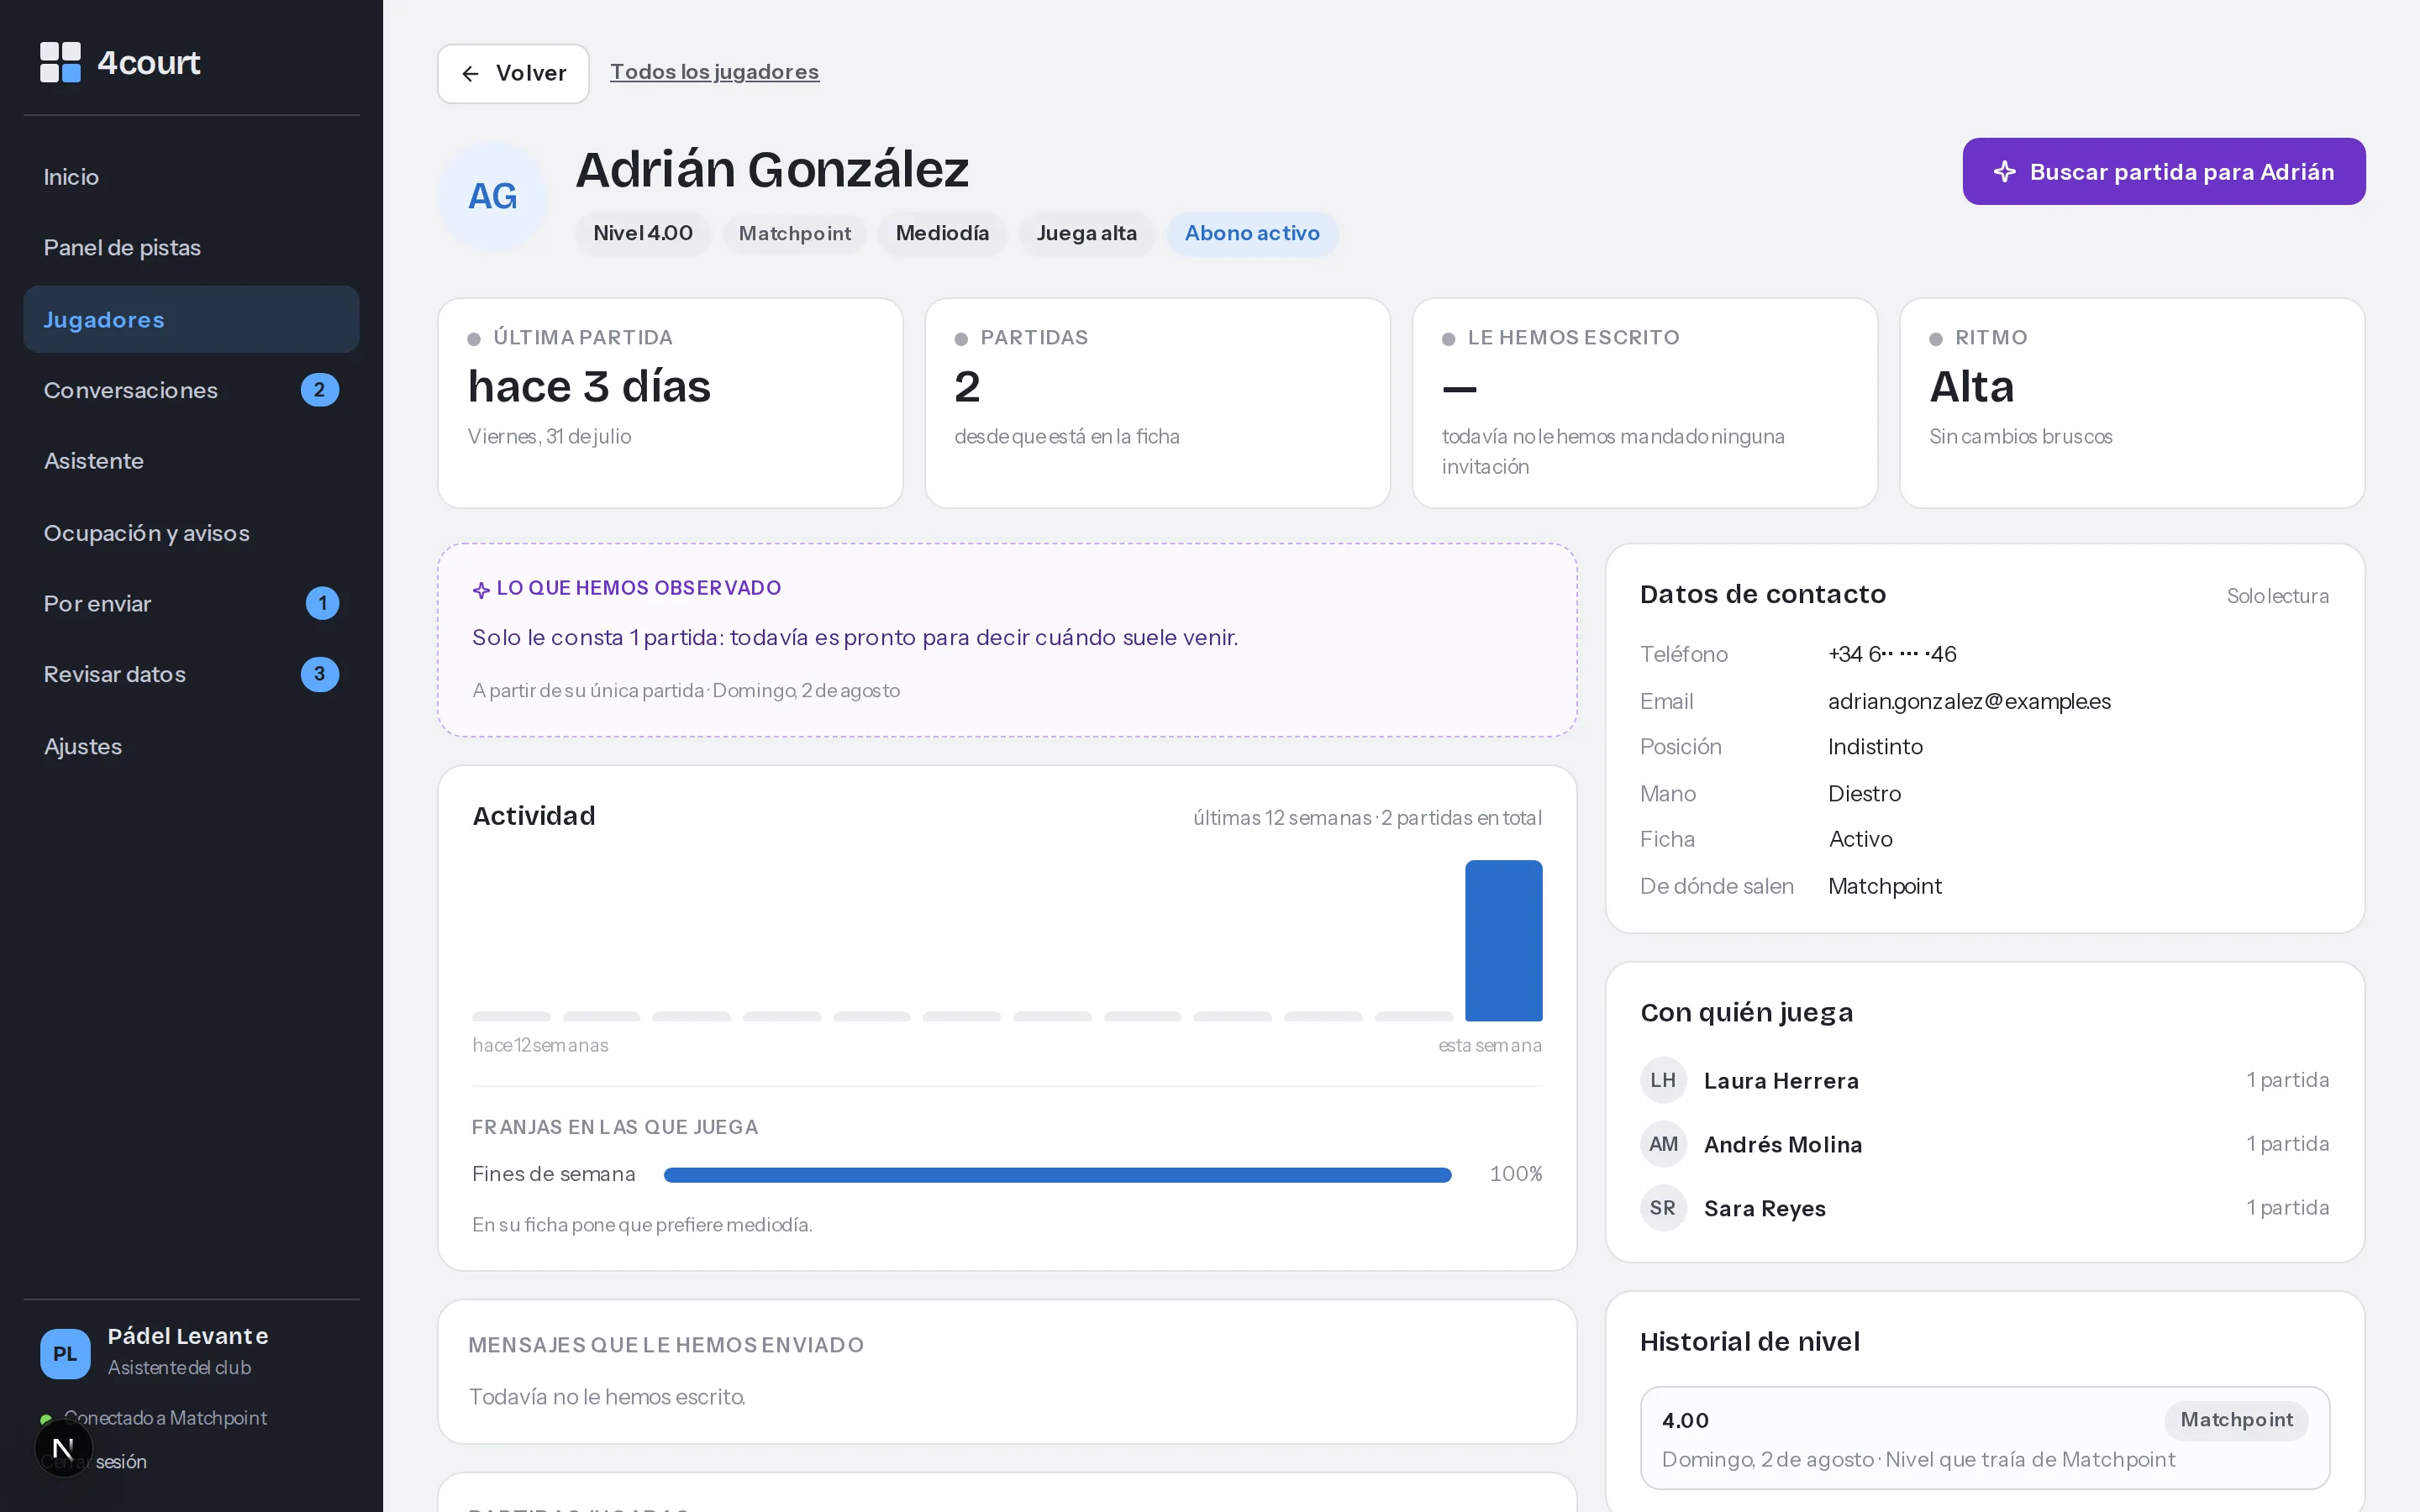
Task: Click the Adrián González heading
Action: pyautogui.click(x=772, y=169)
